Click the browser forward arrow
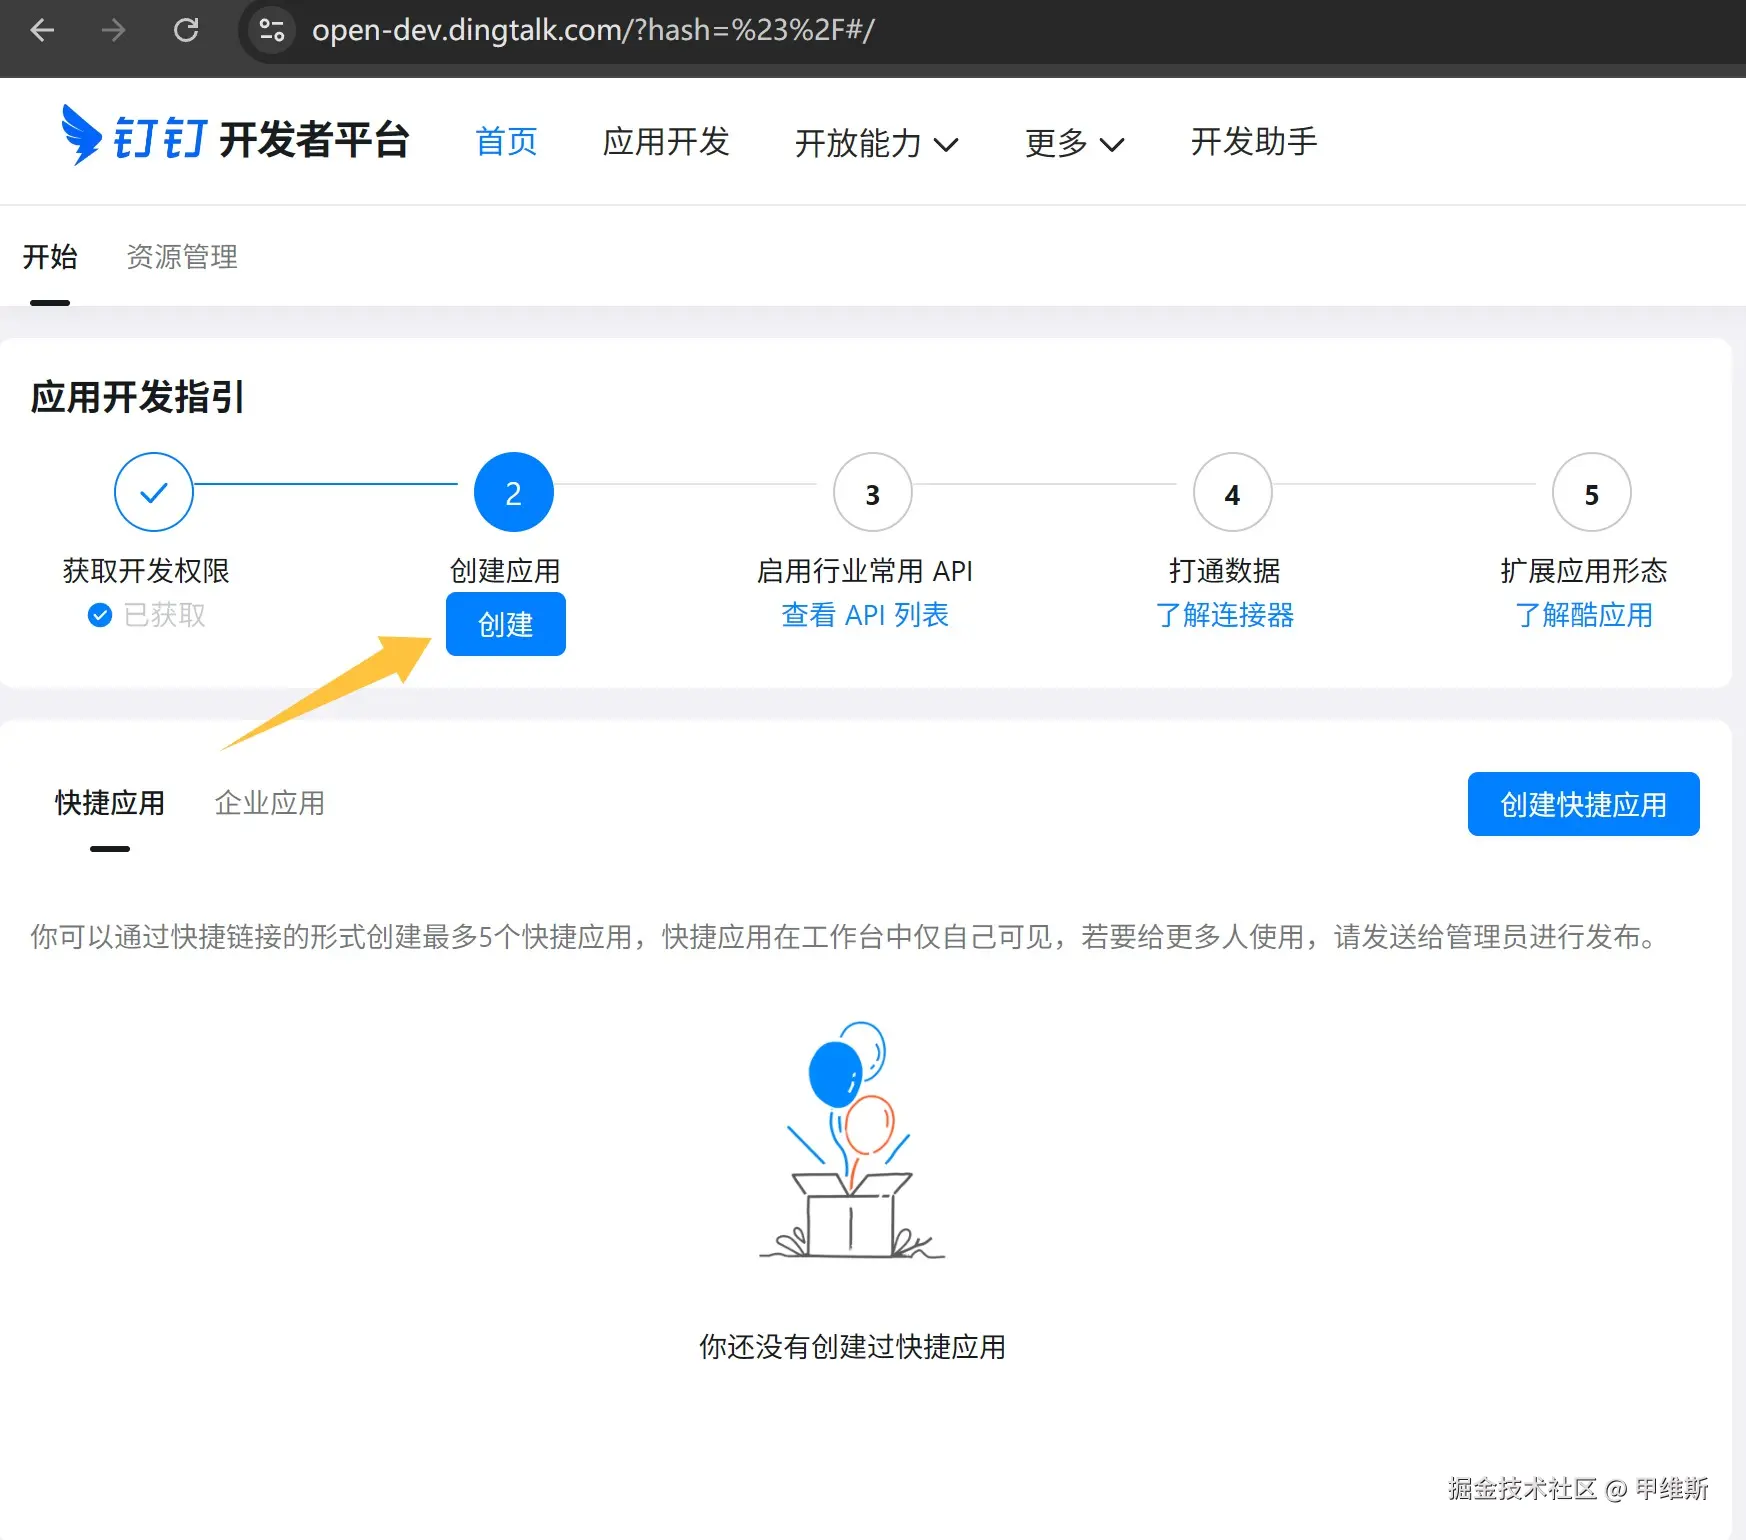This screenshot has width=1746, height=1540. 113,30
